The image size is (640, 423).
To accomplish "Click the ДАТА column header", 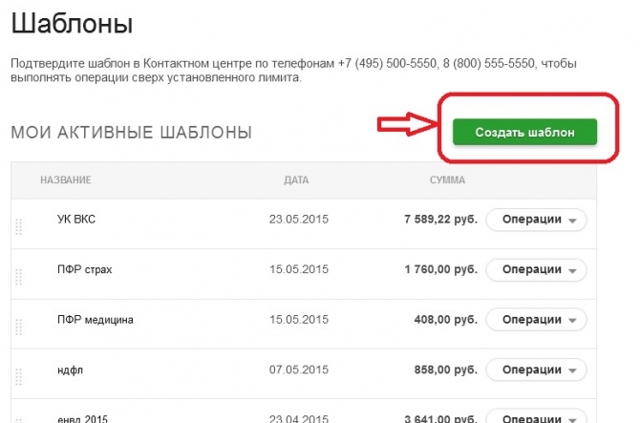I will 297,180.
